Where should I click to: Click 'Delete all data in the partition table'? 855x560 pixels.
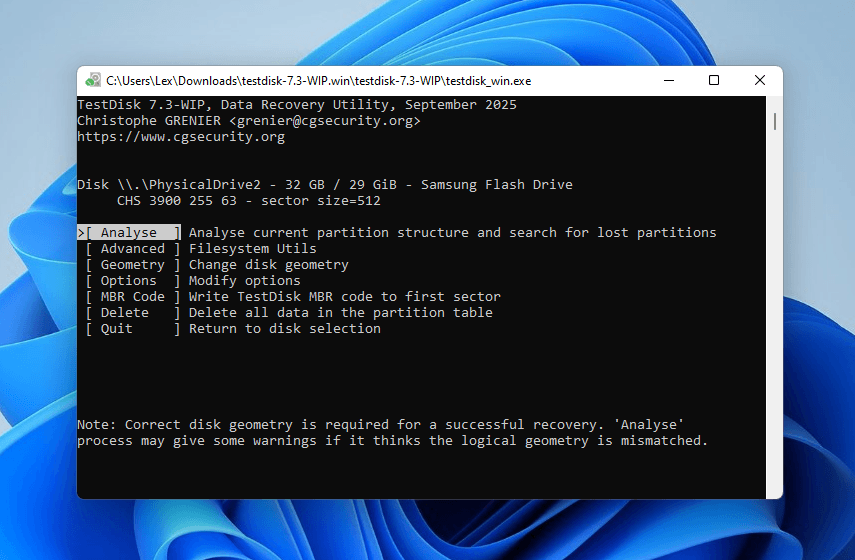click(x=341, y=313)
